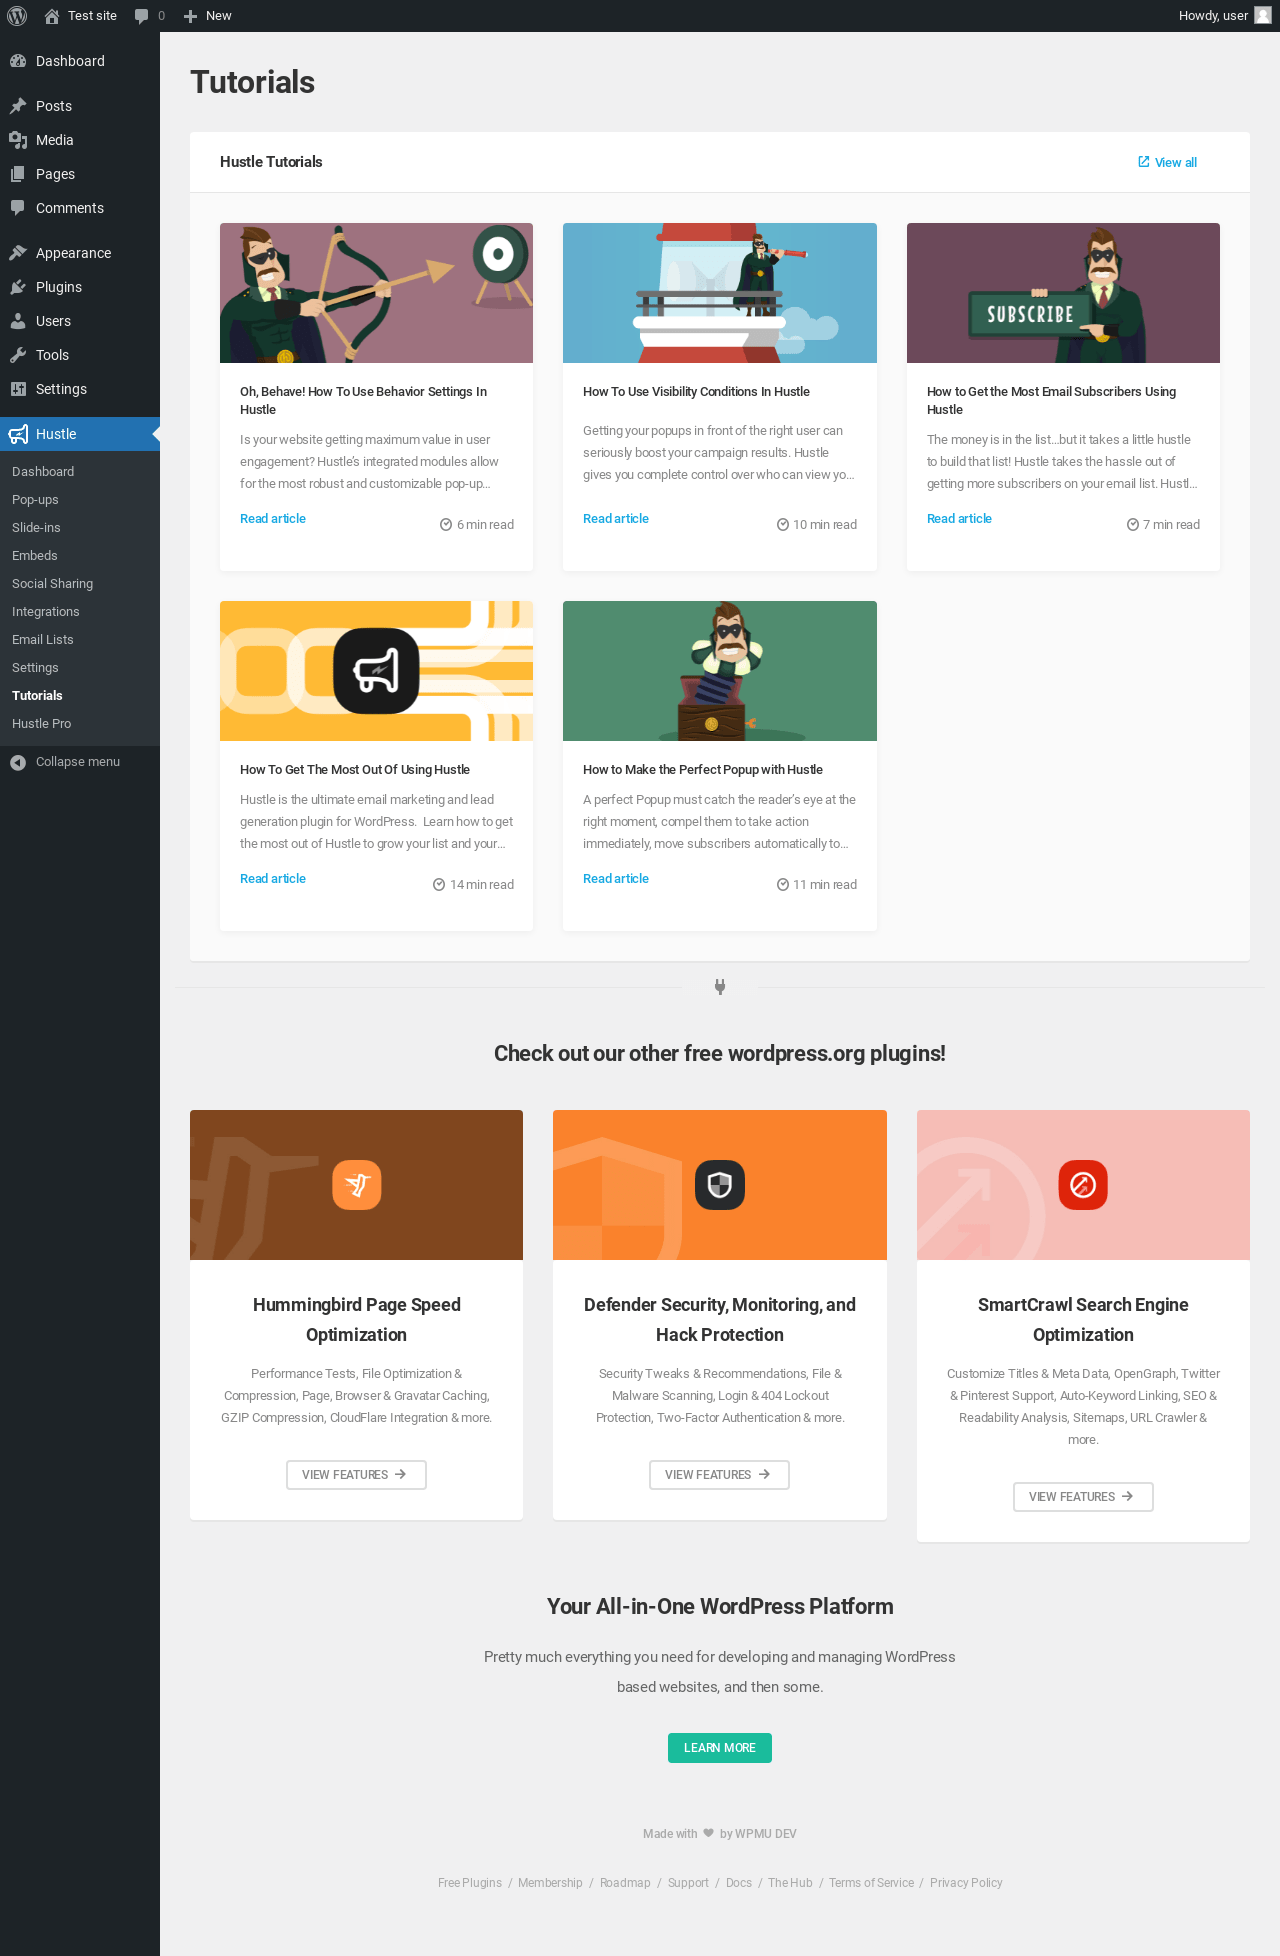The width and height of the screenshot is (1280, 1956).
Task: Click the Hummingbird plugin icon
Action: pyautogui.click(x=357, y=1185)
